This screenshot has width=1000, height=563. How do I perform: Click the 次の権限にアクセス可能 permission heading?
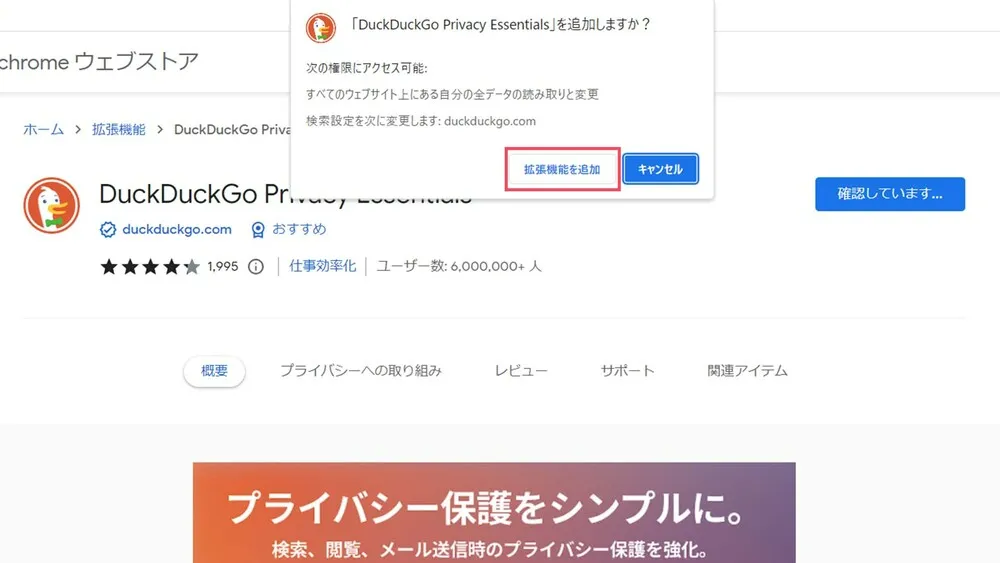pos(366,68)
